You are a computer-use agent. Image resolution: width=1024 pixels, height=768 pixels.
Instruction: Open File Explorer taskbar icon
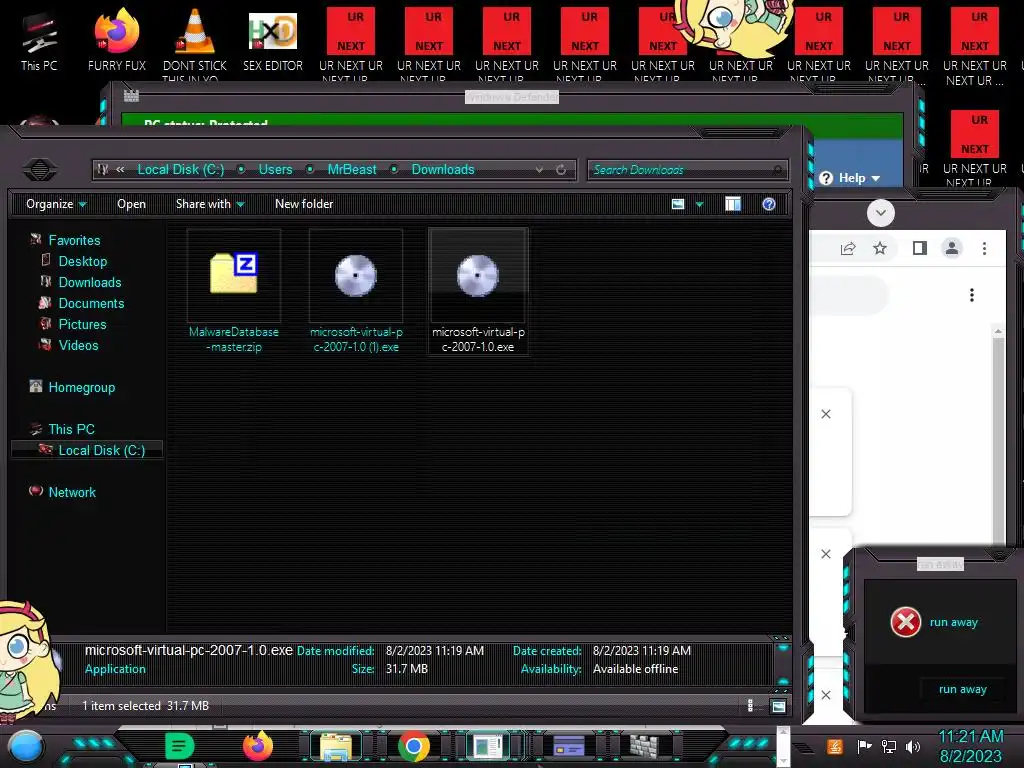click(x=336, y=746)
